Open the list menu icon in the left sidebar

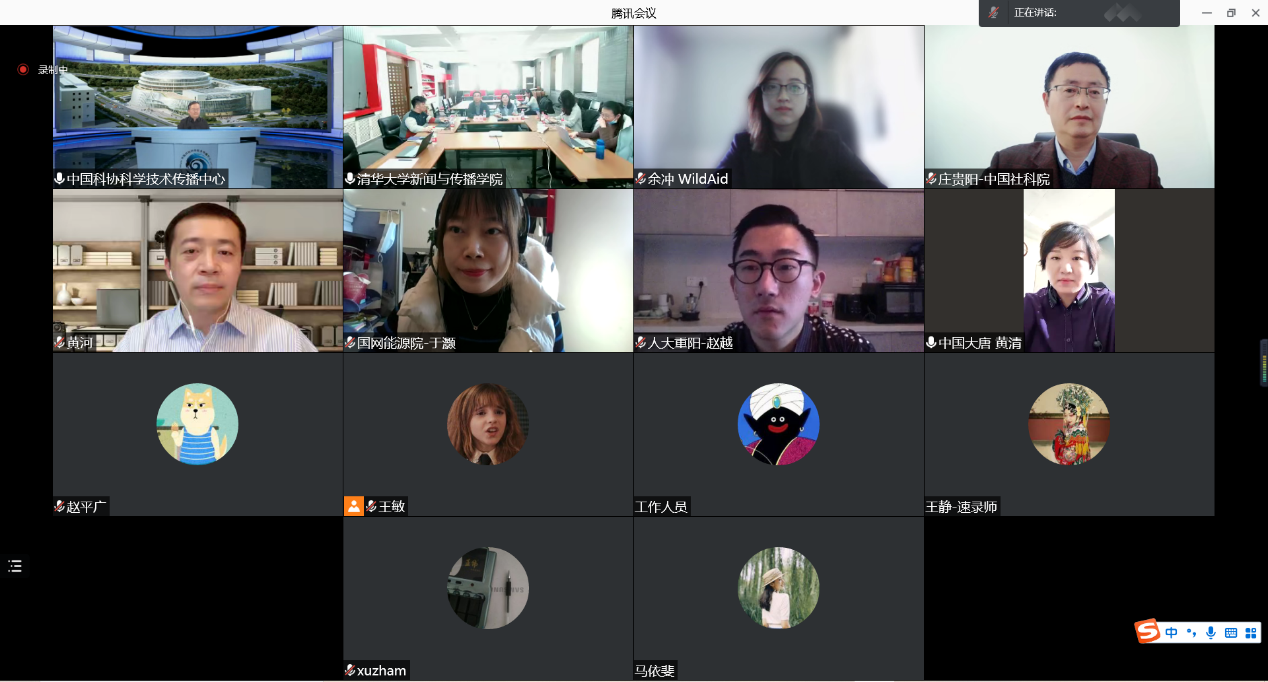point(15,566)
